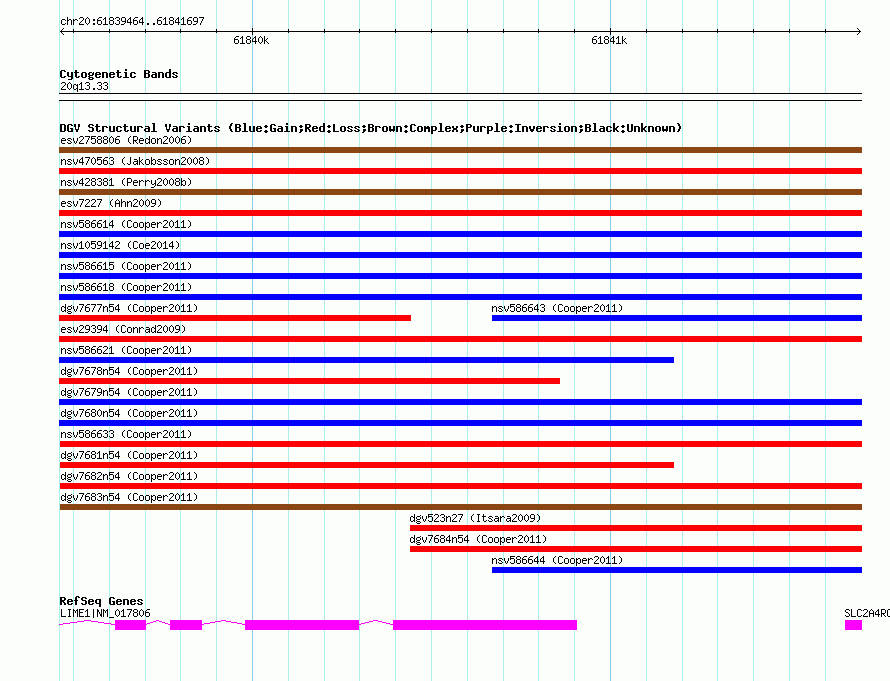
Task: Click the right arrowhead of the scale ruler
Action: point(858,31)
